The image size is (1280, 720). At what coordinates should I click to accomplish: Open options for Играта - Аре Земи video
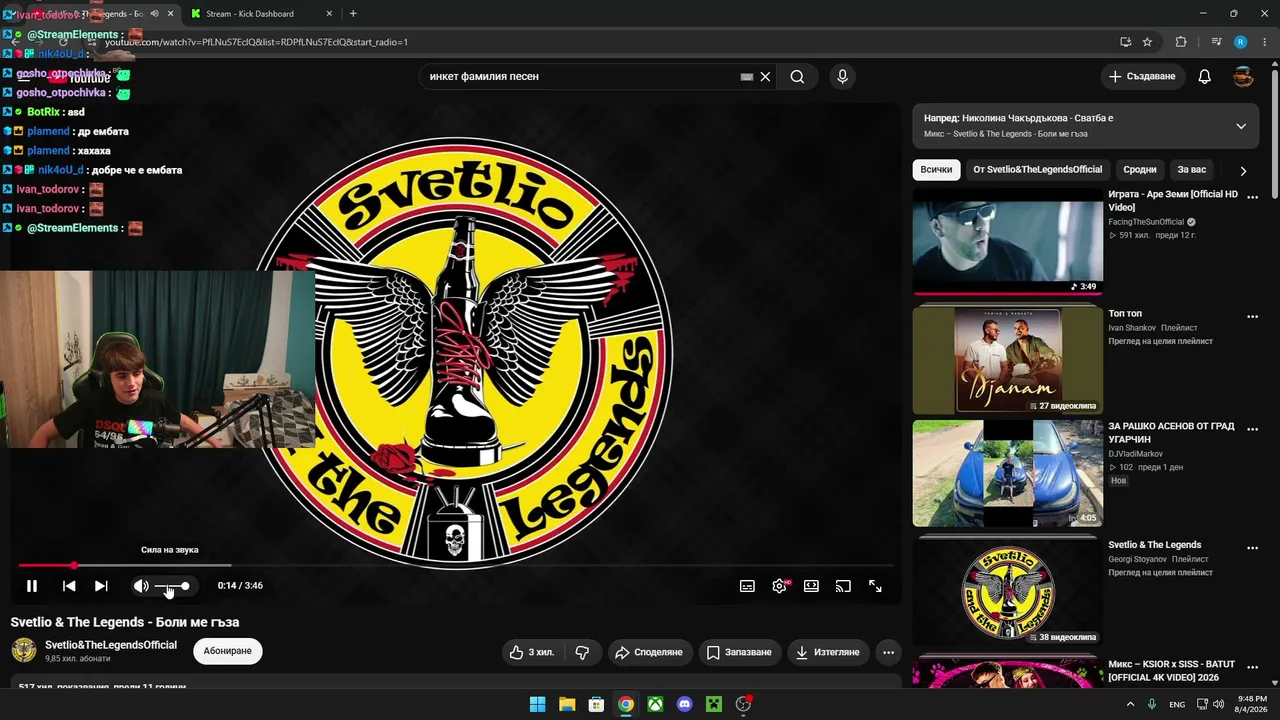[x=1252, y=198]
